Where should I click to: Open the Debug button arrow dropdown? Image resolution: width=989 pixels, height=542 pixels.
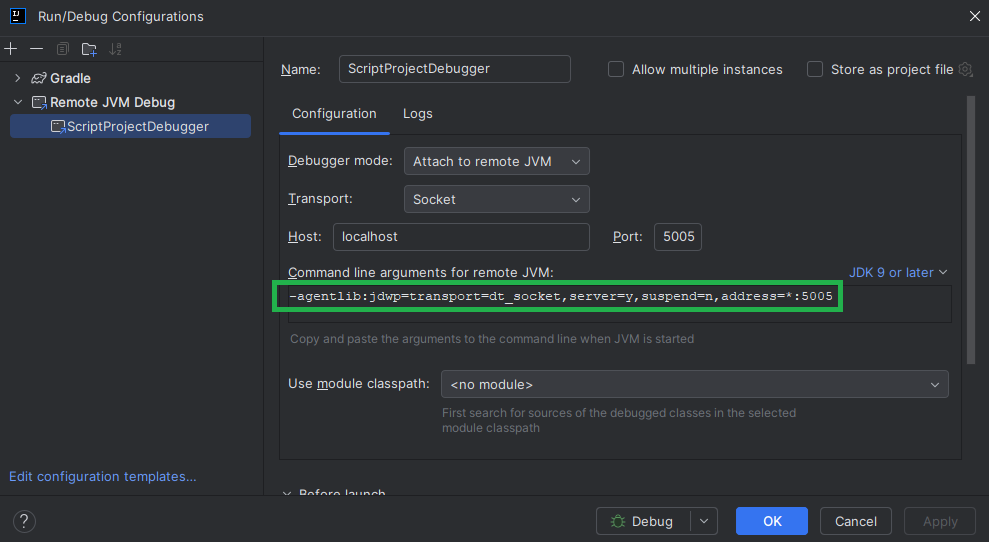click(x=704, y=521)
